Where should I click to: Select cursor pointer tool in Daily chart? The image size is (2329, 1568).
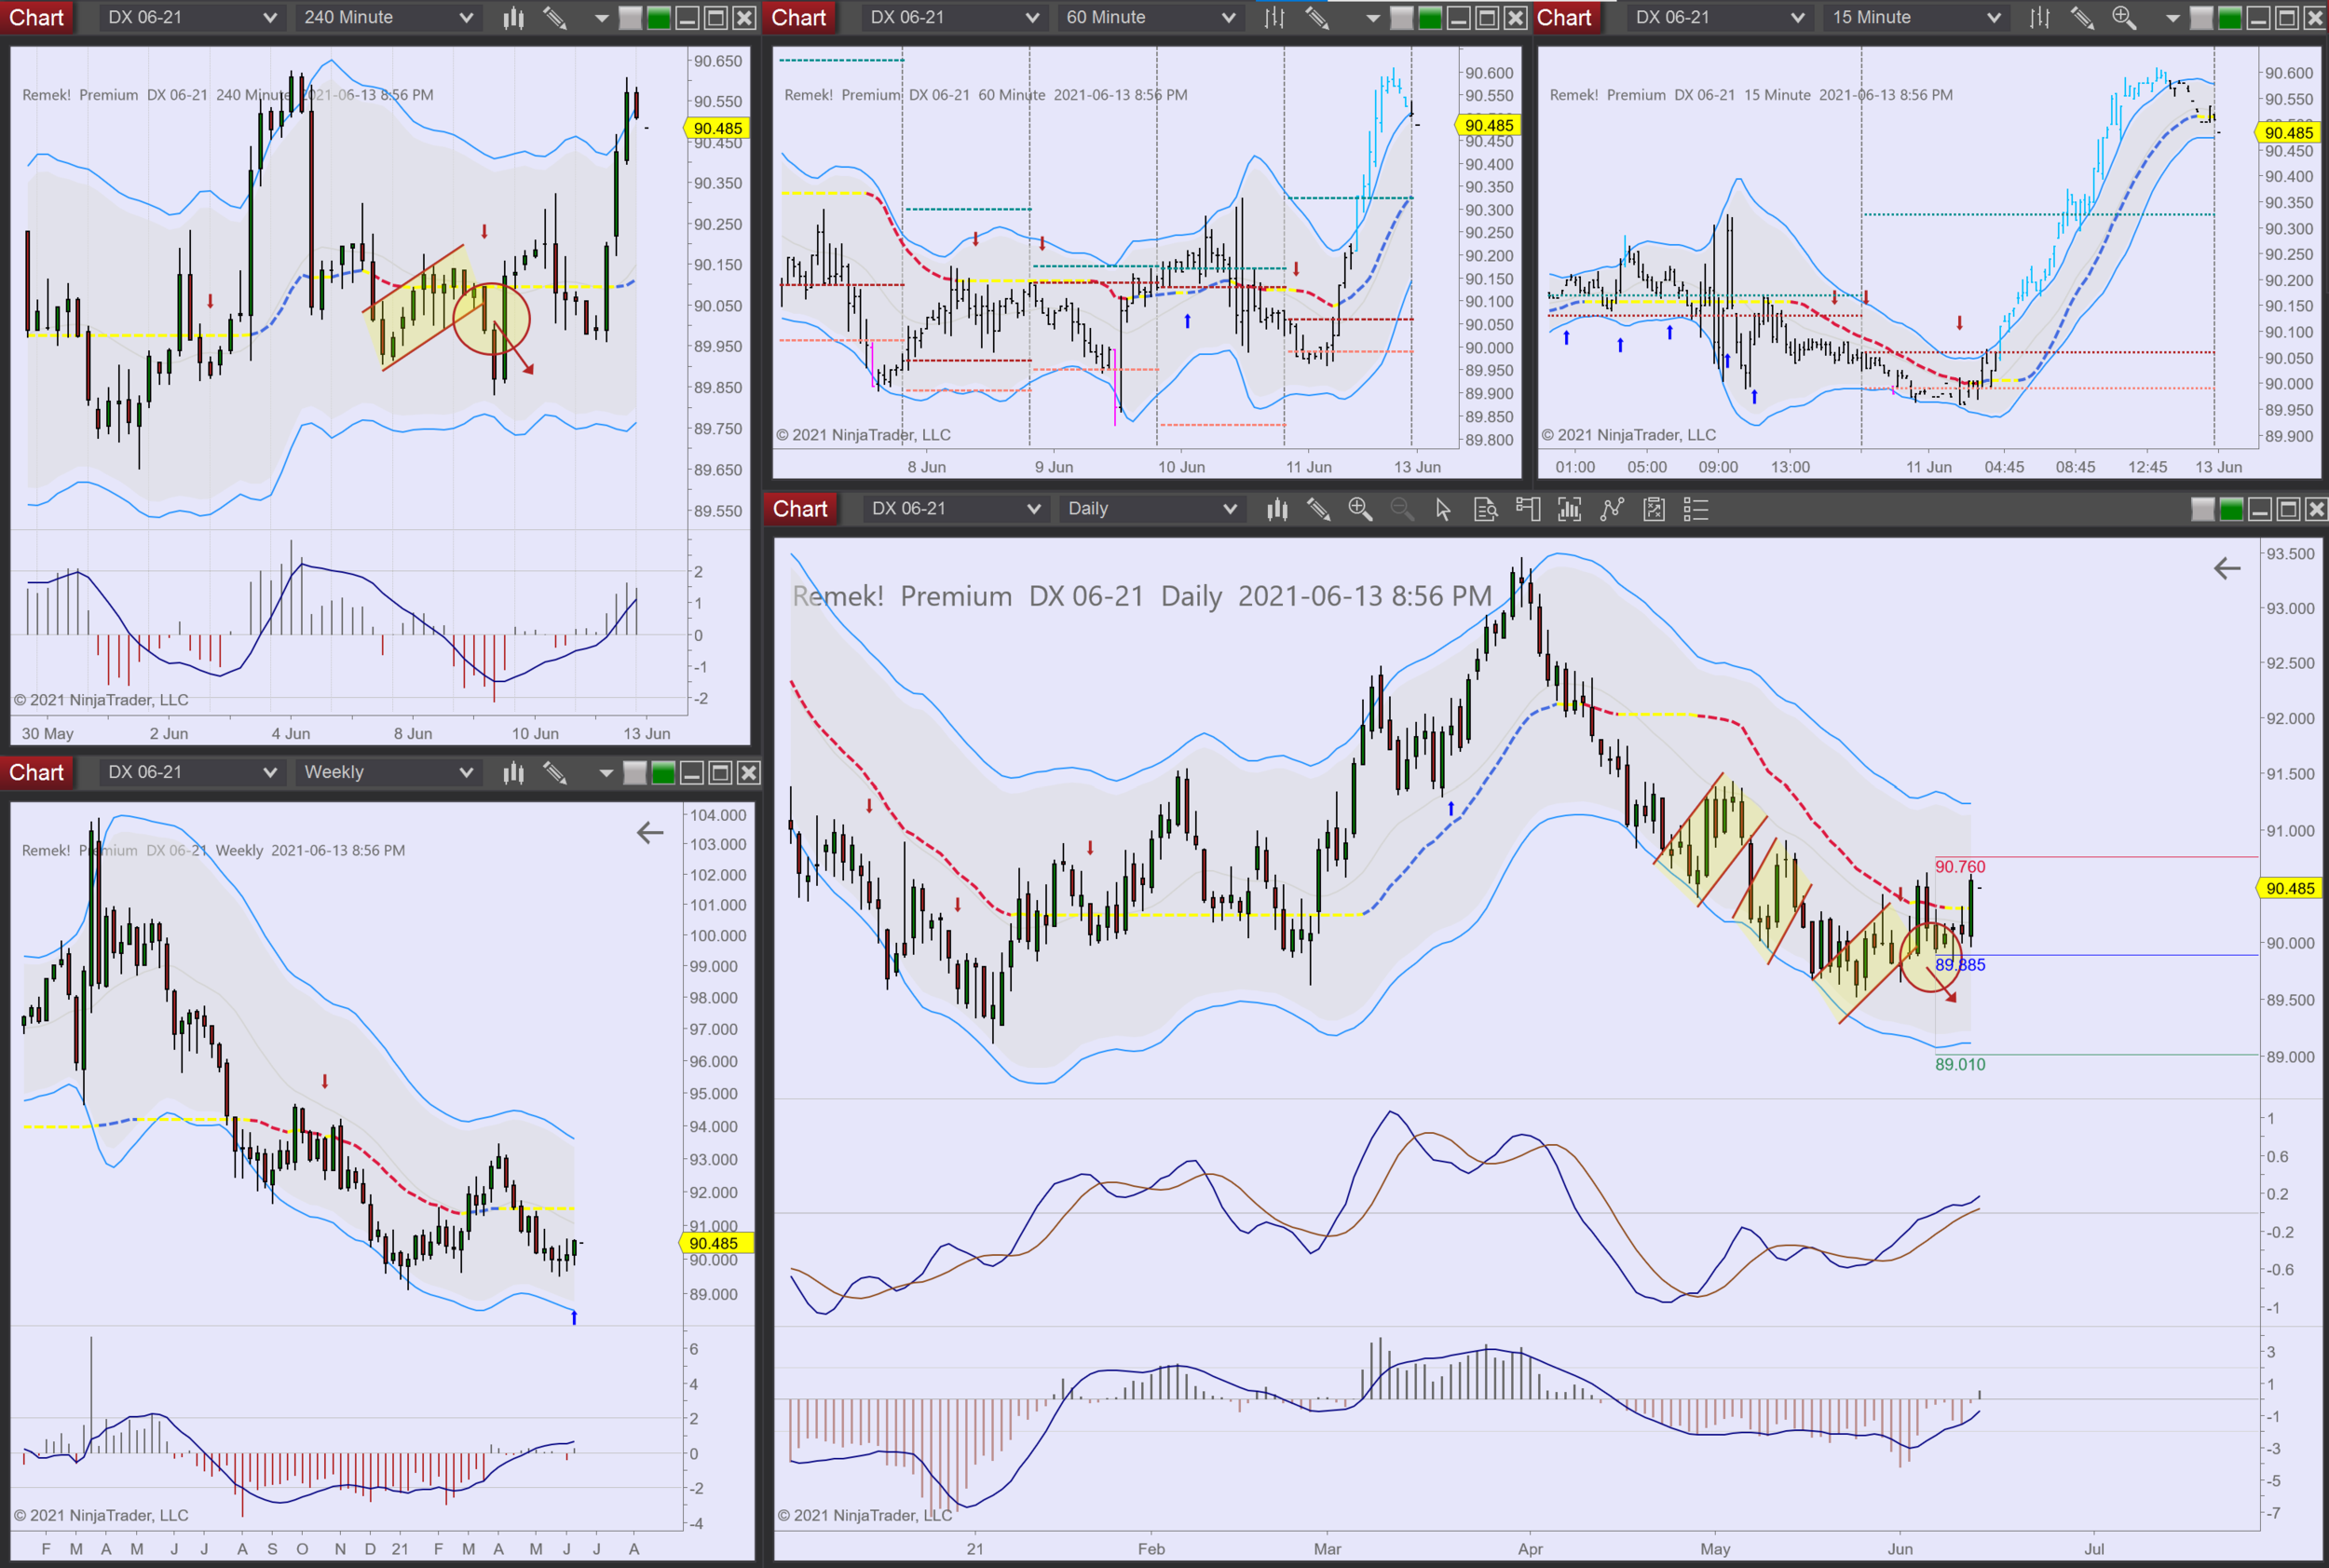click(1443, 510)
